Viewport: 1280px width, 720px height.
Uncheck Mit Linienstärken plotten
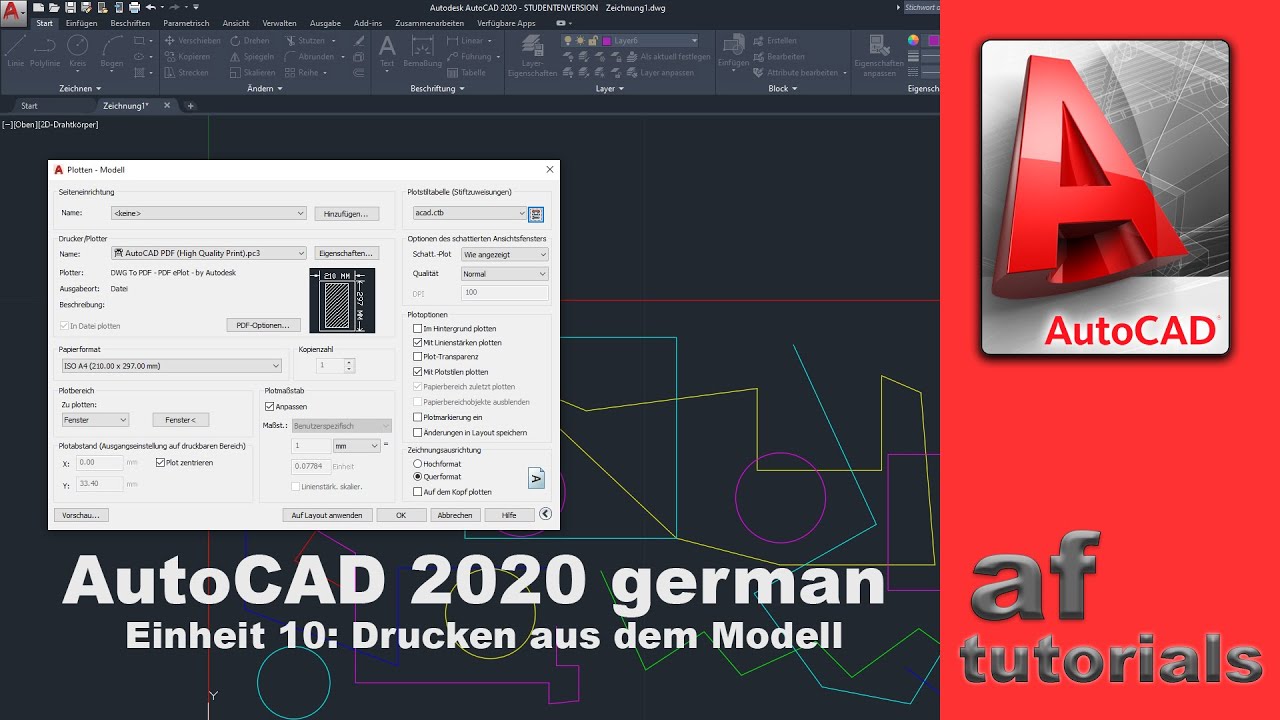tap(418, 342)
